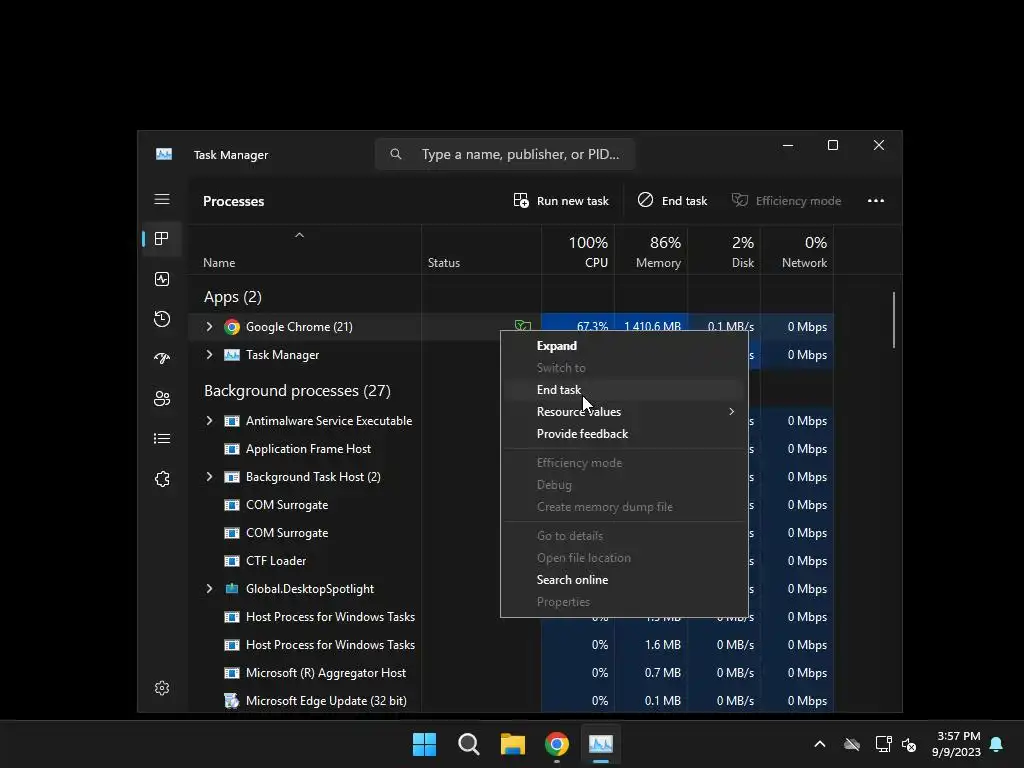
Task: Click the Efficiency mode toolbar button
Action: (786, 200)
